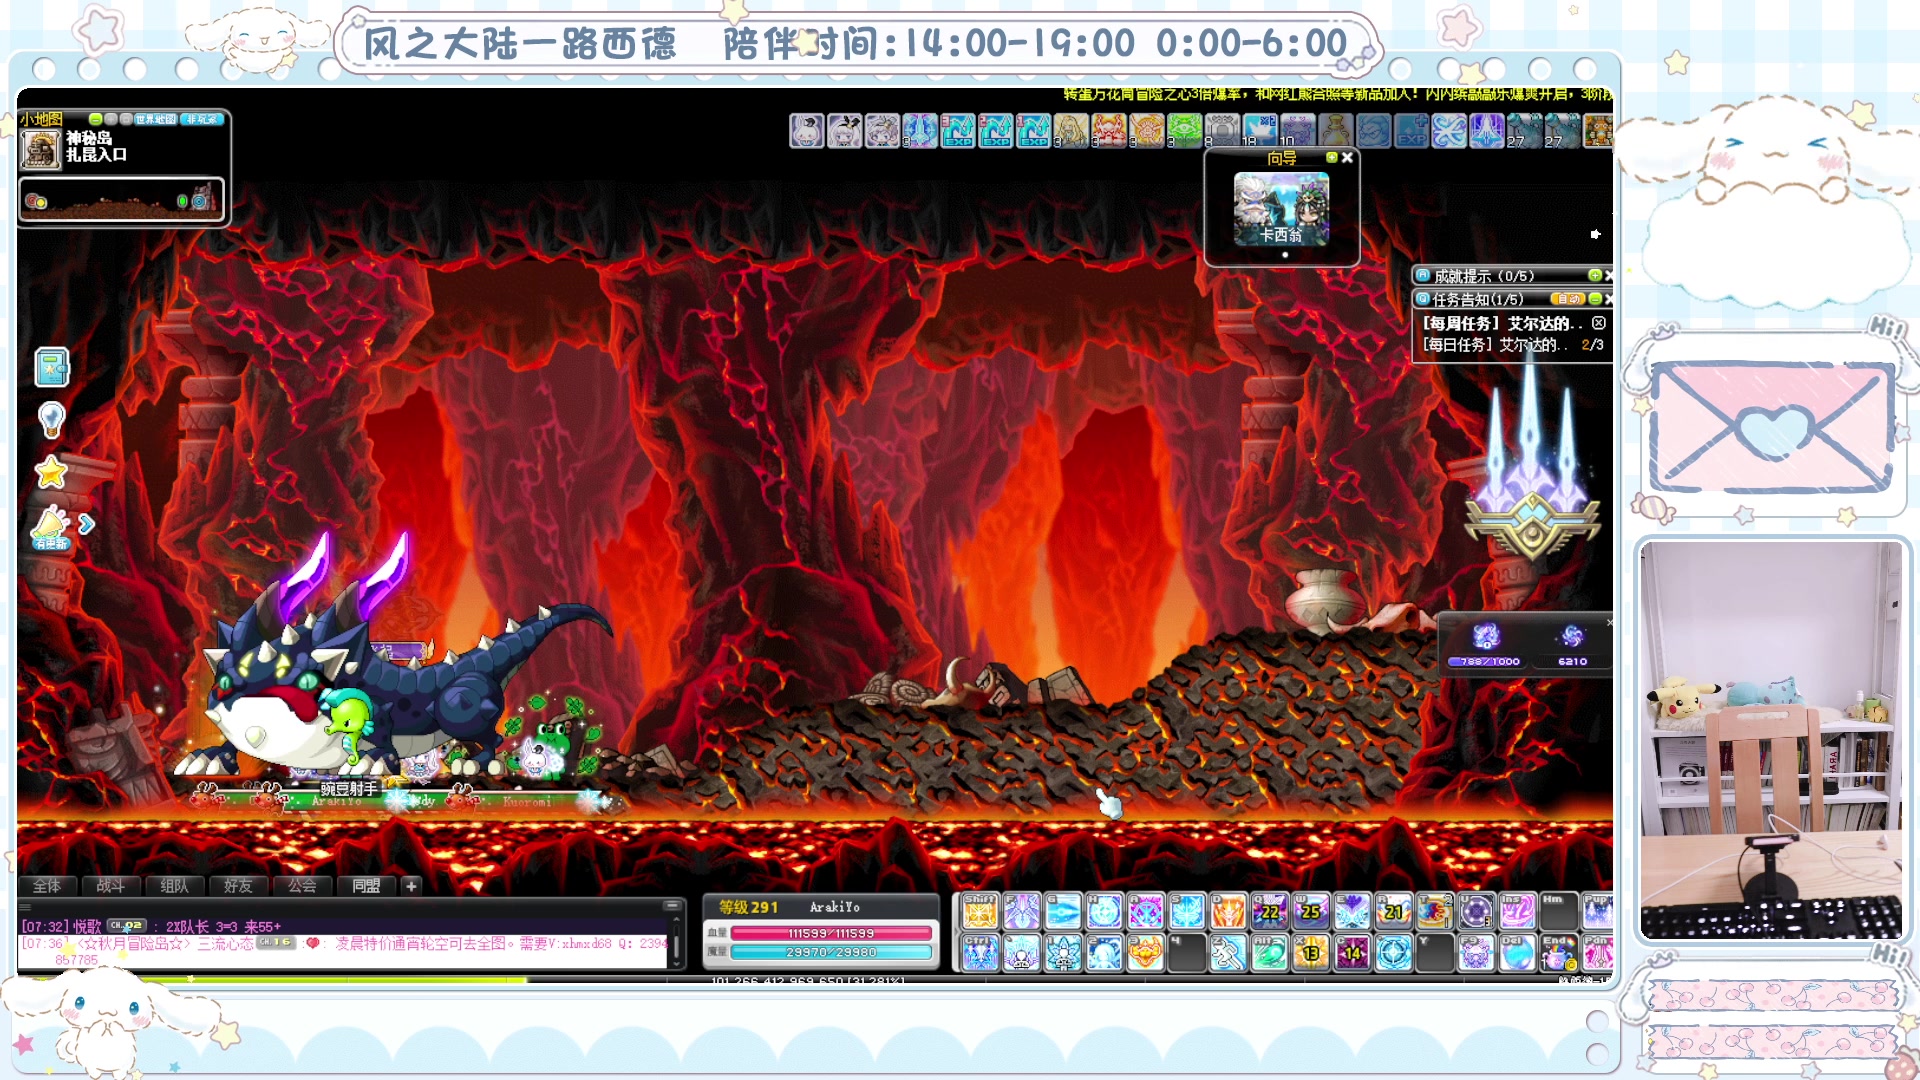
Task: Click the 扎昆入口 map location icon
Action: click(41, 149)
